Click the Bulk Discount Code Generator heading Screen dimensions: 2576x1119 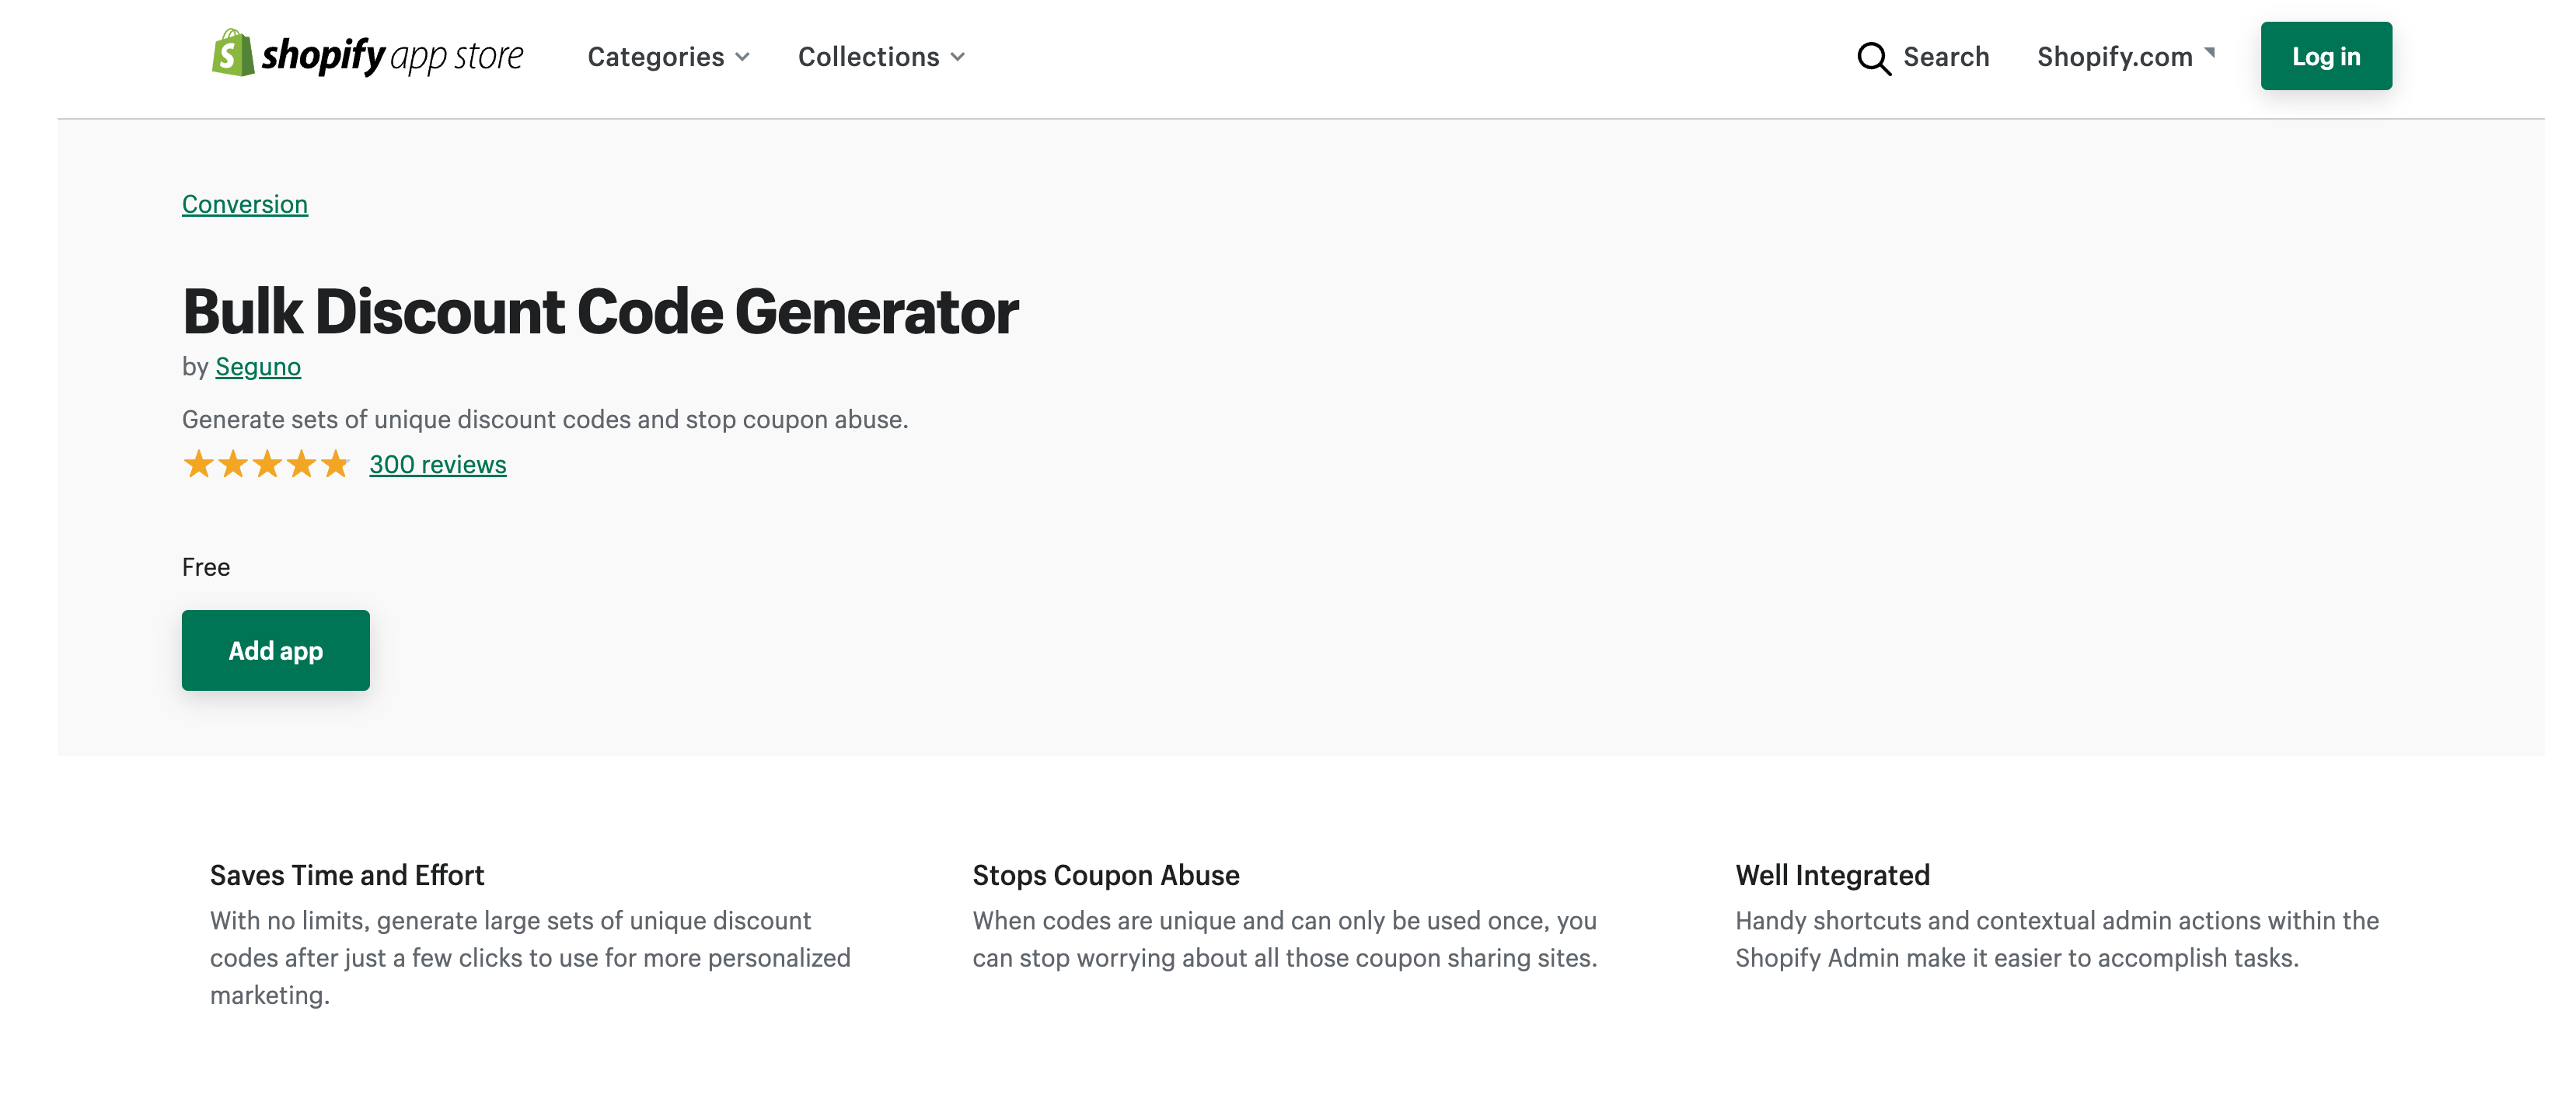click(x=600, y=311)
